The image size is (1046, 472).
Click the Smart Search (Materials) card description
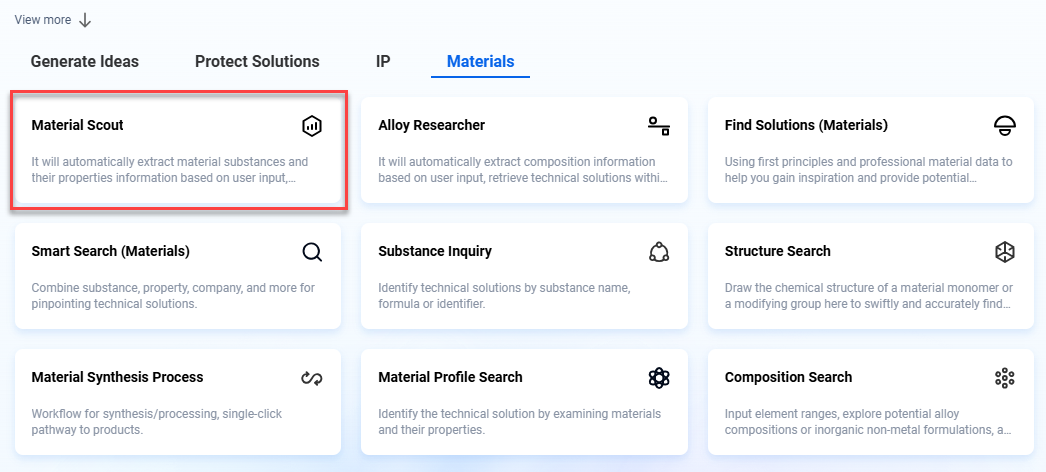[x=172, y=295]
